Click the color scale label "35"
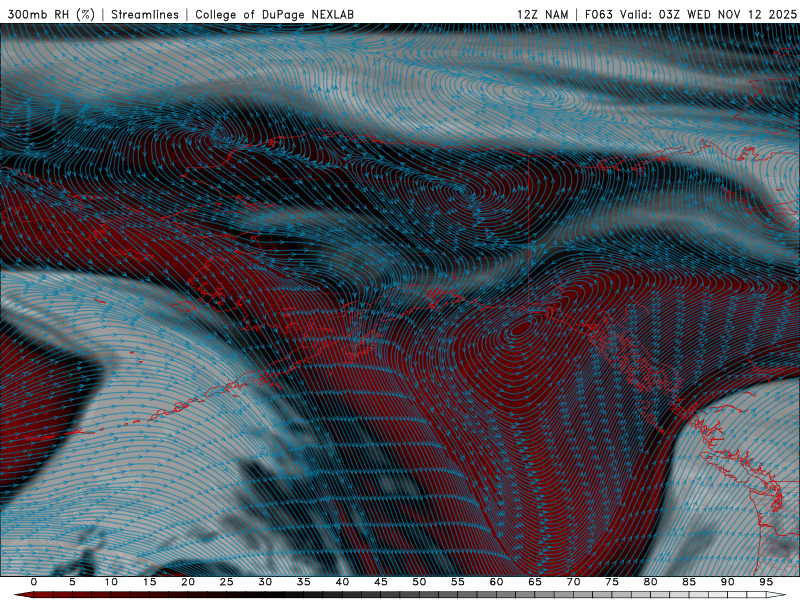The width and height of the screenshot is (800, 600). pos(304,582)
